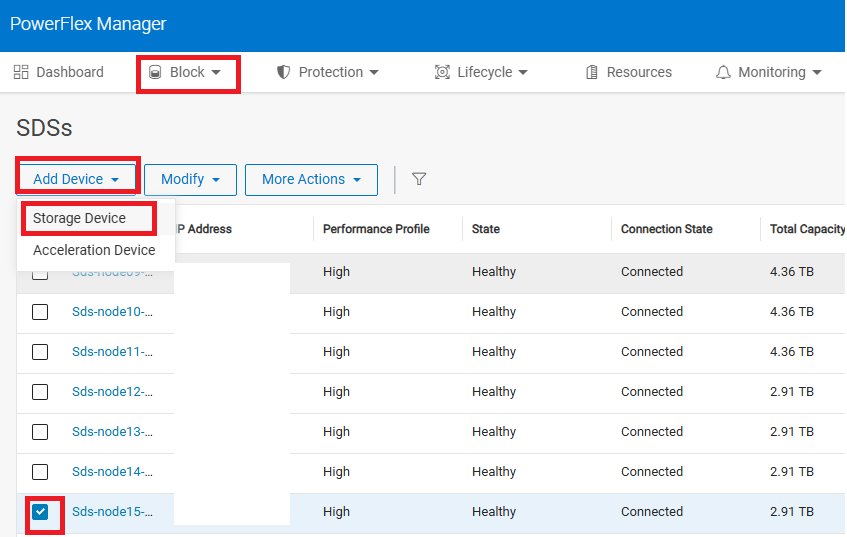The image size is (847, 537).
Task: Uncheck the box for Sds-node15
Action: click(x=40, y=512)
